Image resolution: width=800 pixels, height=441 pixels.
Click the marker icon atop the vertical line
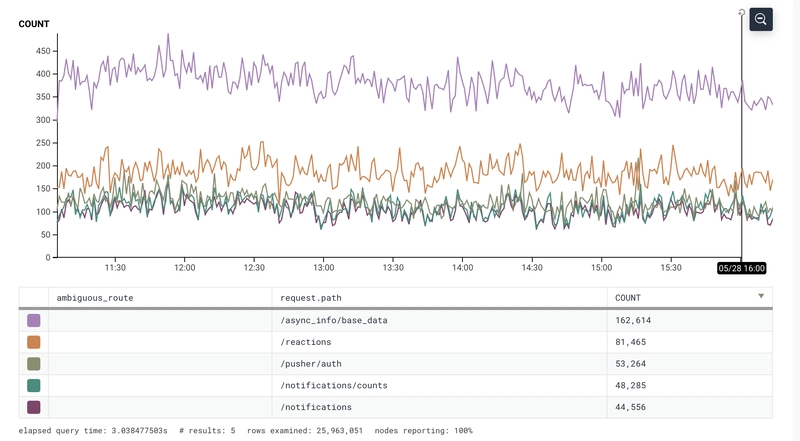click(741, 13)
